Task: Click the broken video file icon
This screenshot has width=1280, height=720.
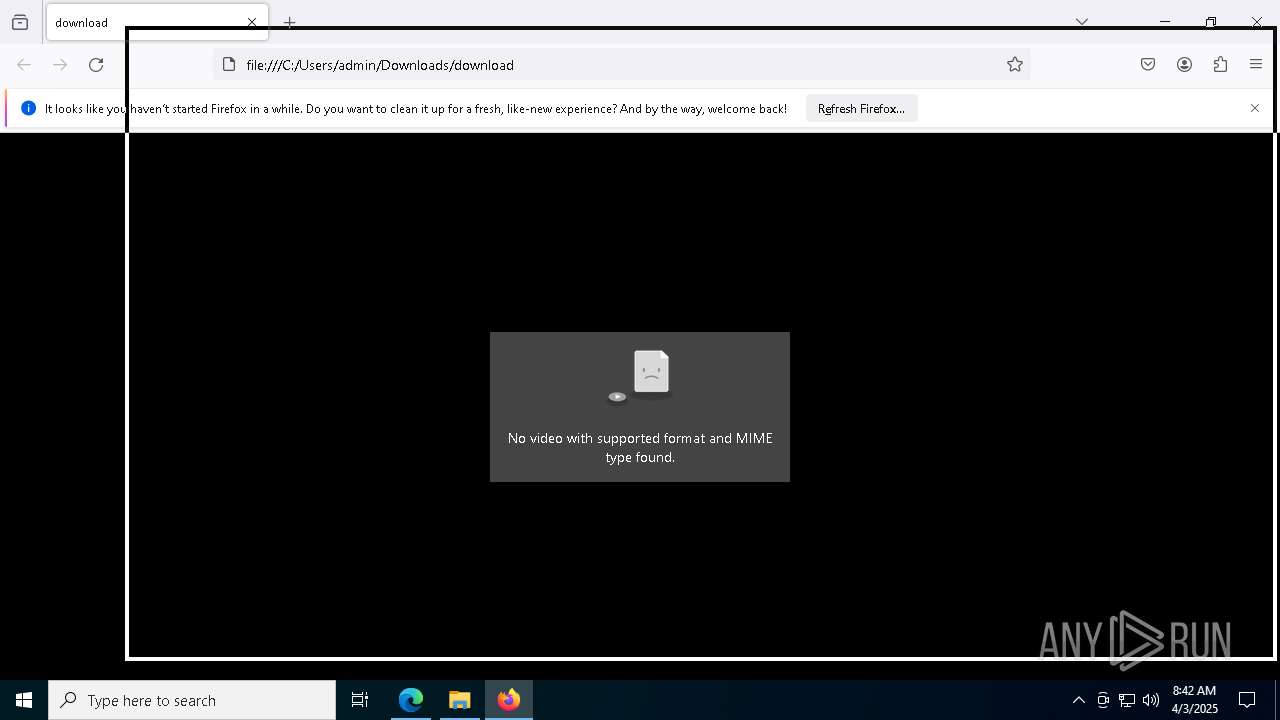Action: pyautogui.click(x=640, y=377)
